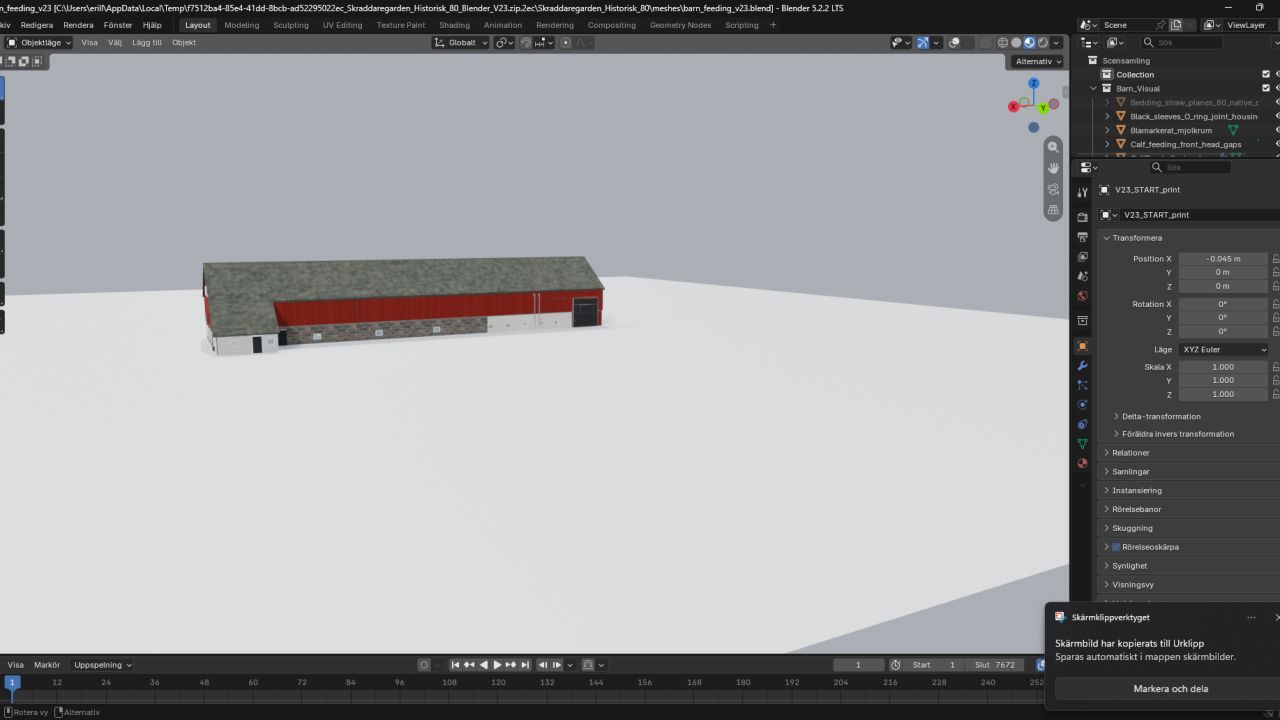Open the Tool properties tab icon
Image resolution: width=1280 pixels, height=720 pixels.
point(1082,192)
